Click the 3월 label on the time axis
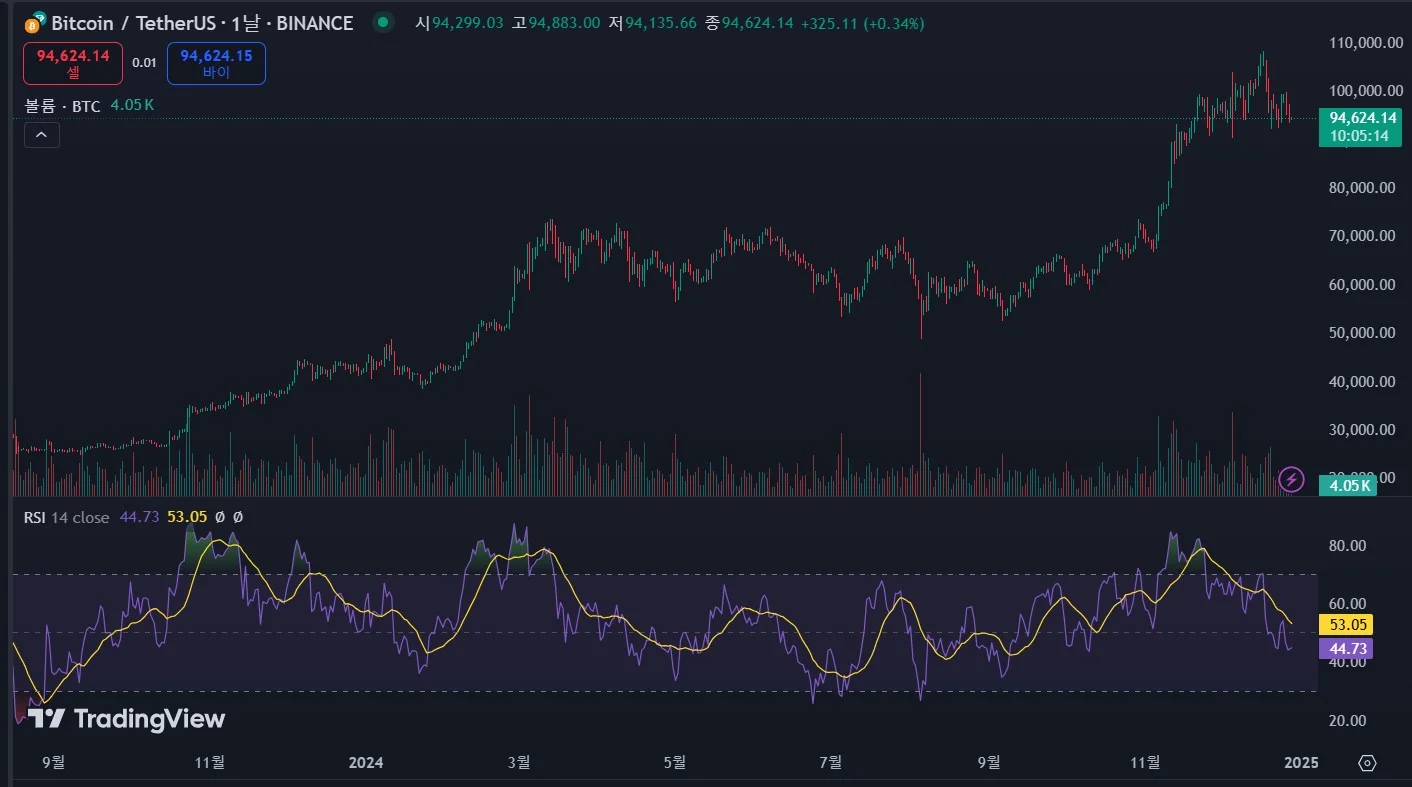 tap(519, 762)
